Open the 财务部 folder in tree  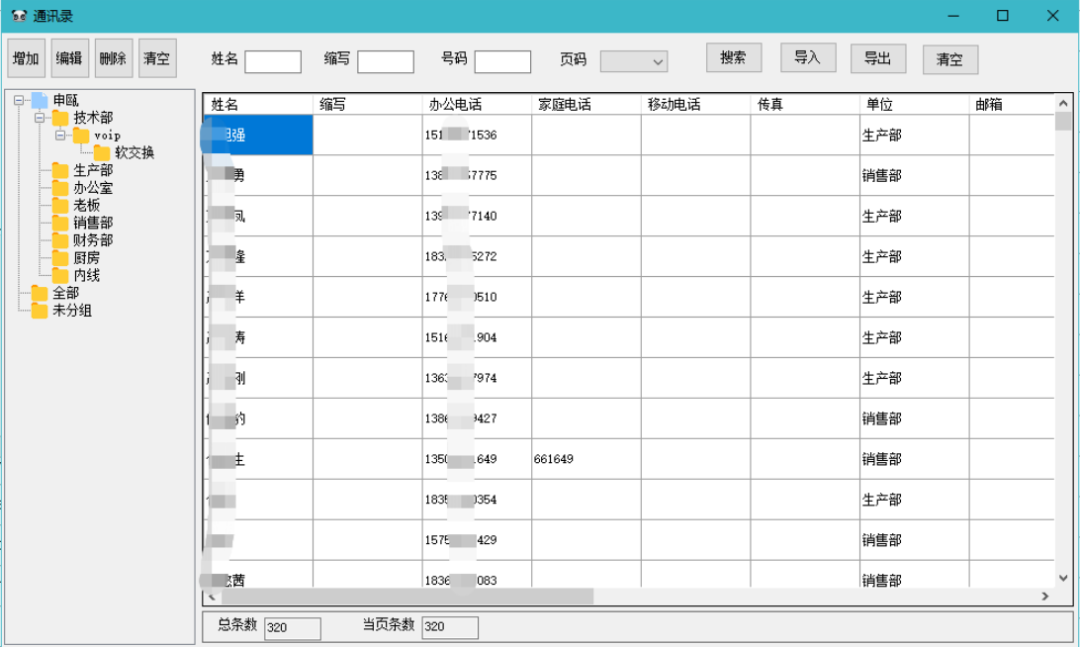click(61, 240)
